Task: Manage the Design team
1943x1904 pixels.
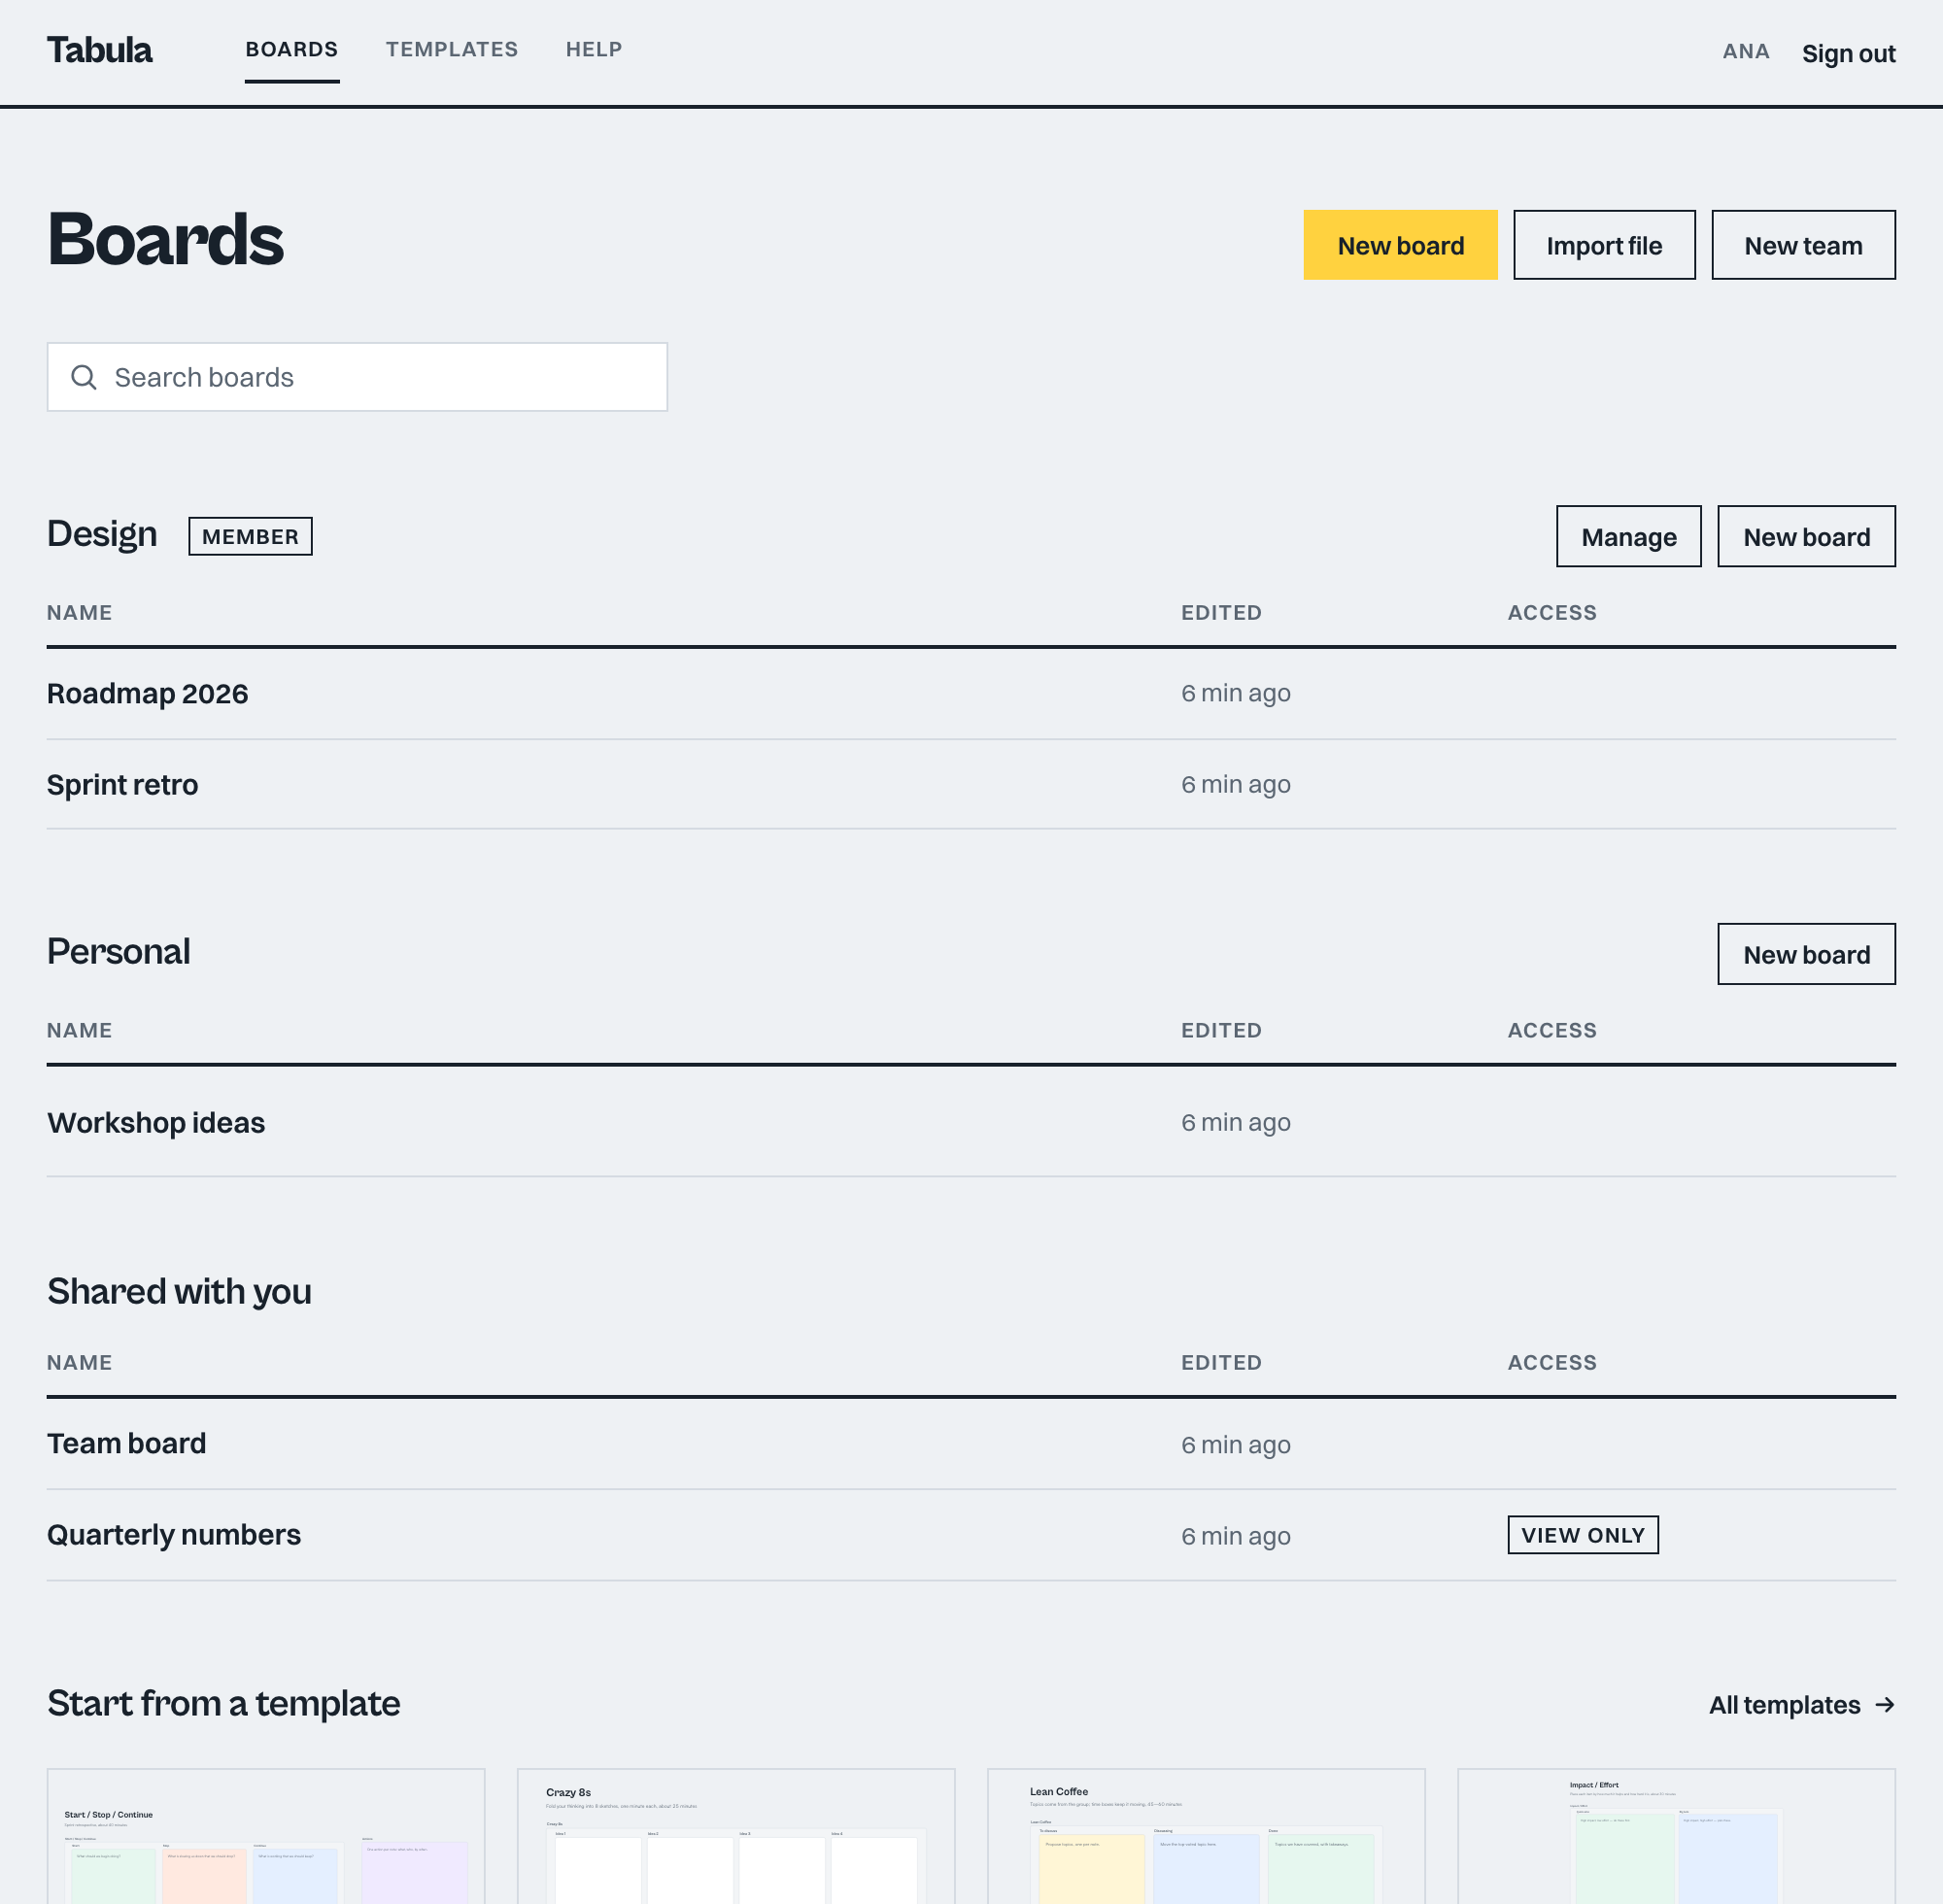Action: 1628,536
